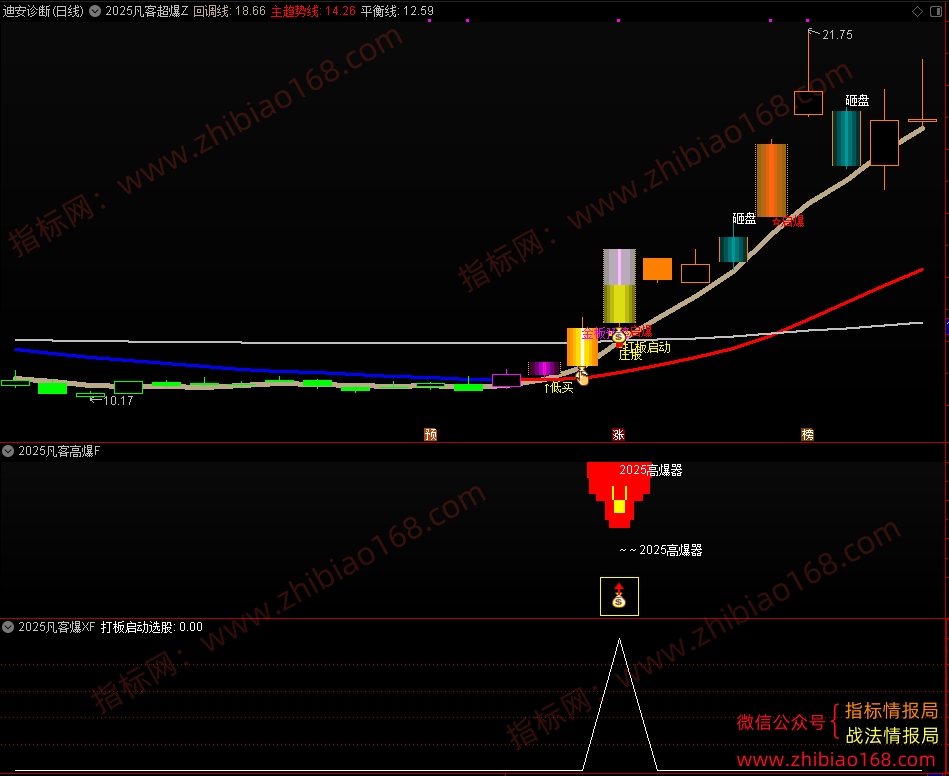
Task: Expand the 2025凡客爆XF indicator dropdown
Action: [8, 627]
